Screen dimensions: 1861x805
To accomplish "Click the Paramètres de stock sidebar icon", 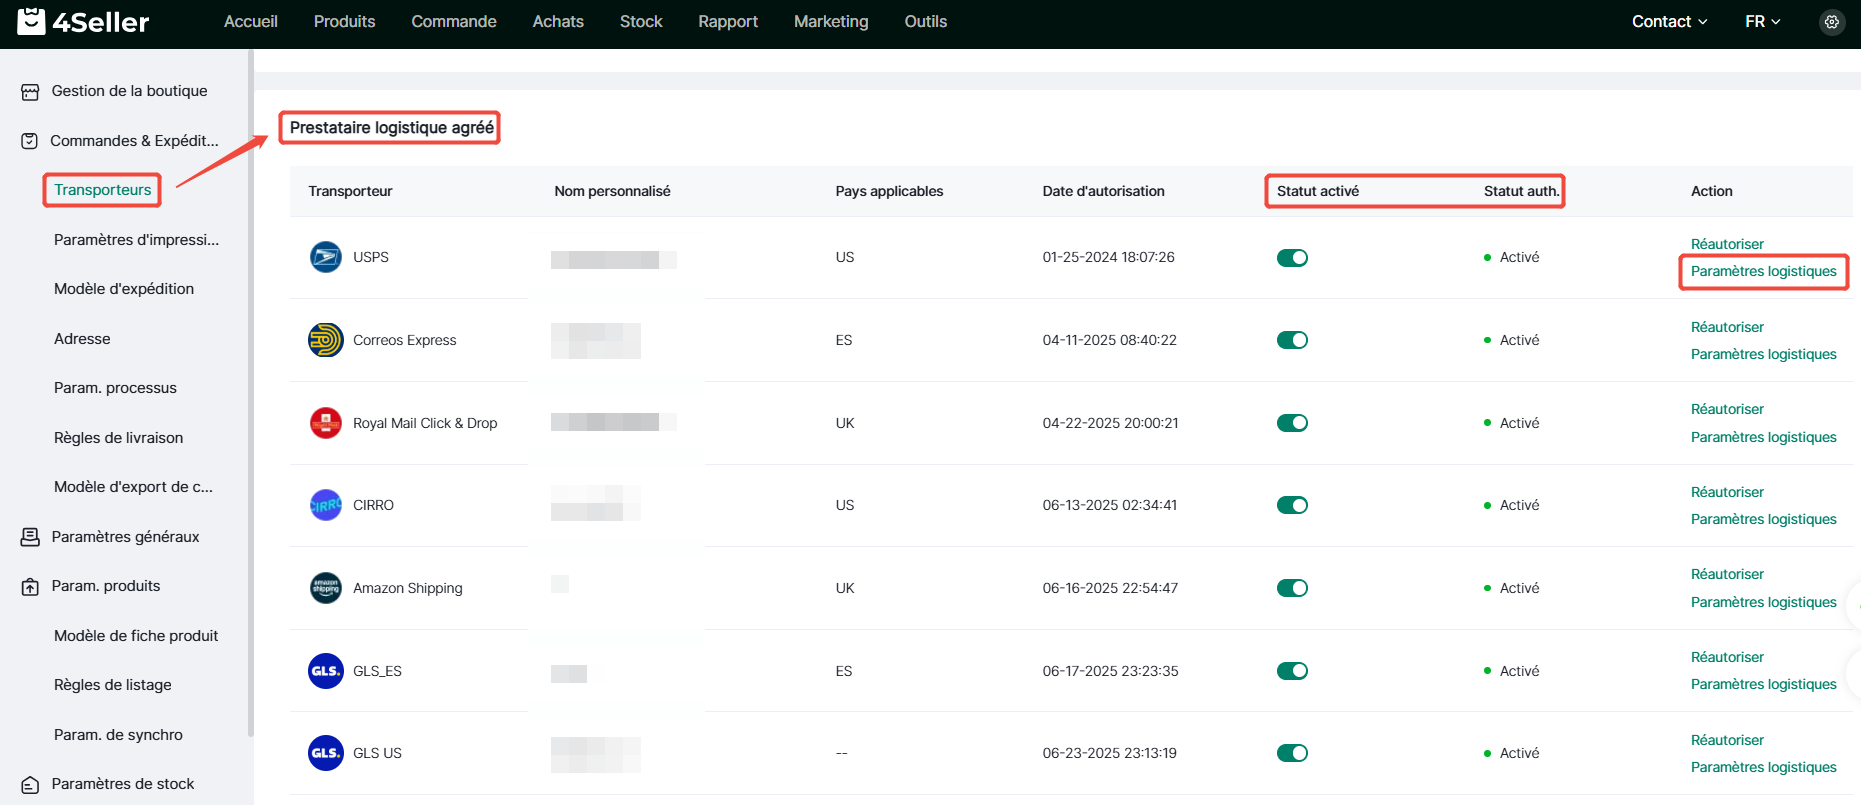I will coord(30,785).
